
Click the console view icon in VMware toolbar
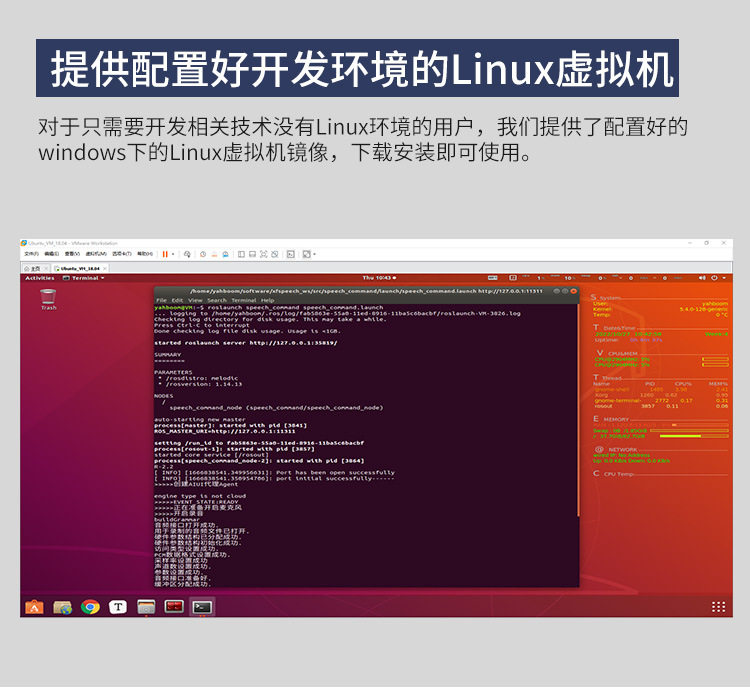(290, 254)
